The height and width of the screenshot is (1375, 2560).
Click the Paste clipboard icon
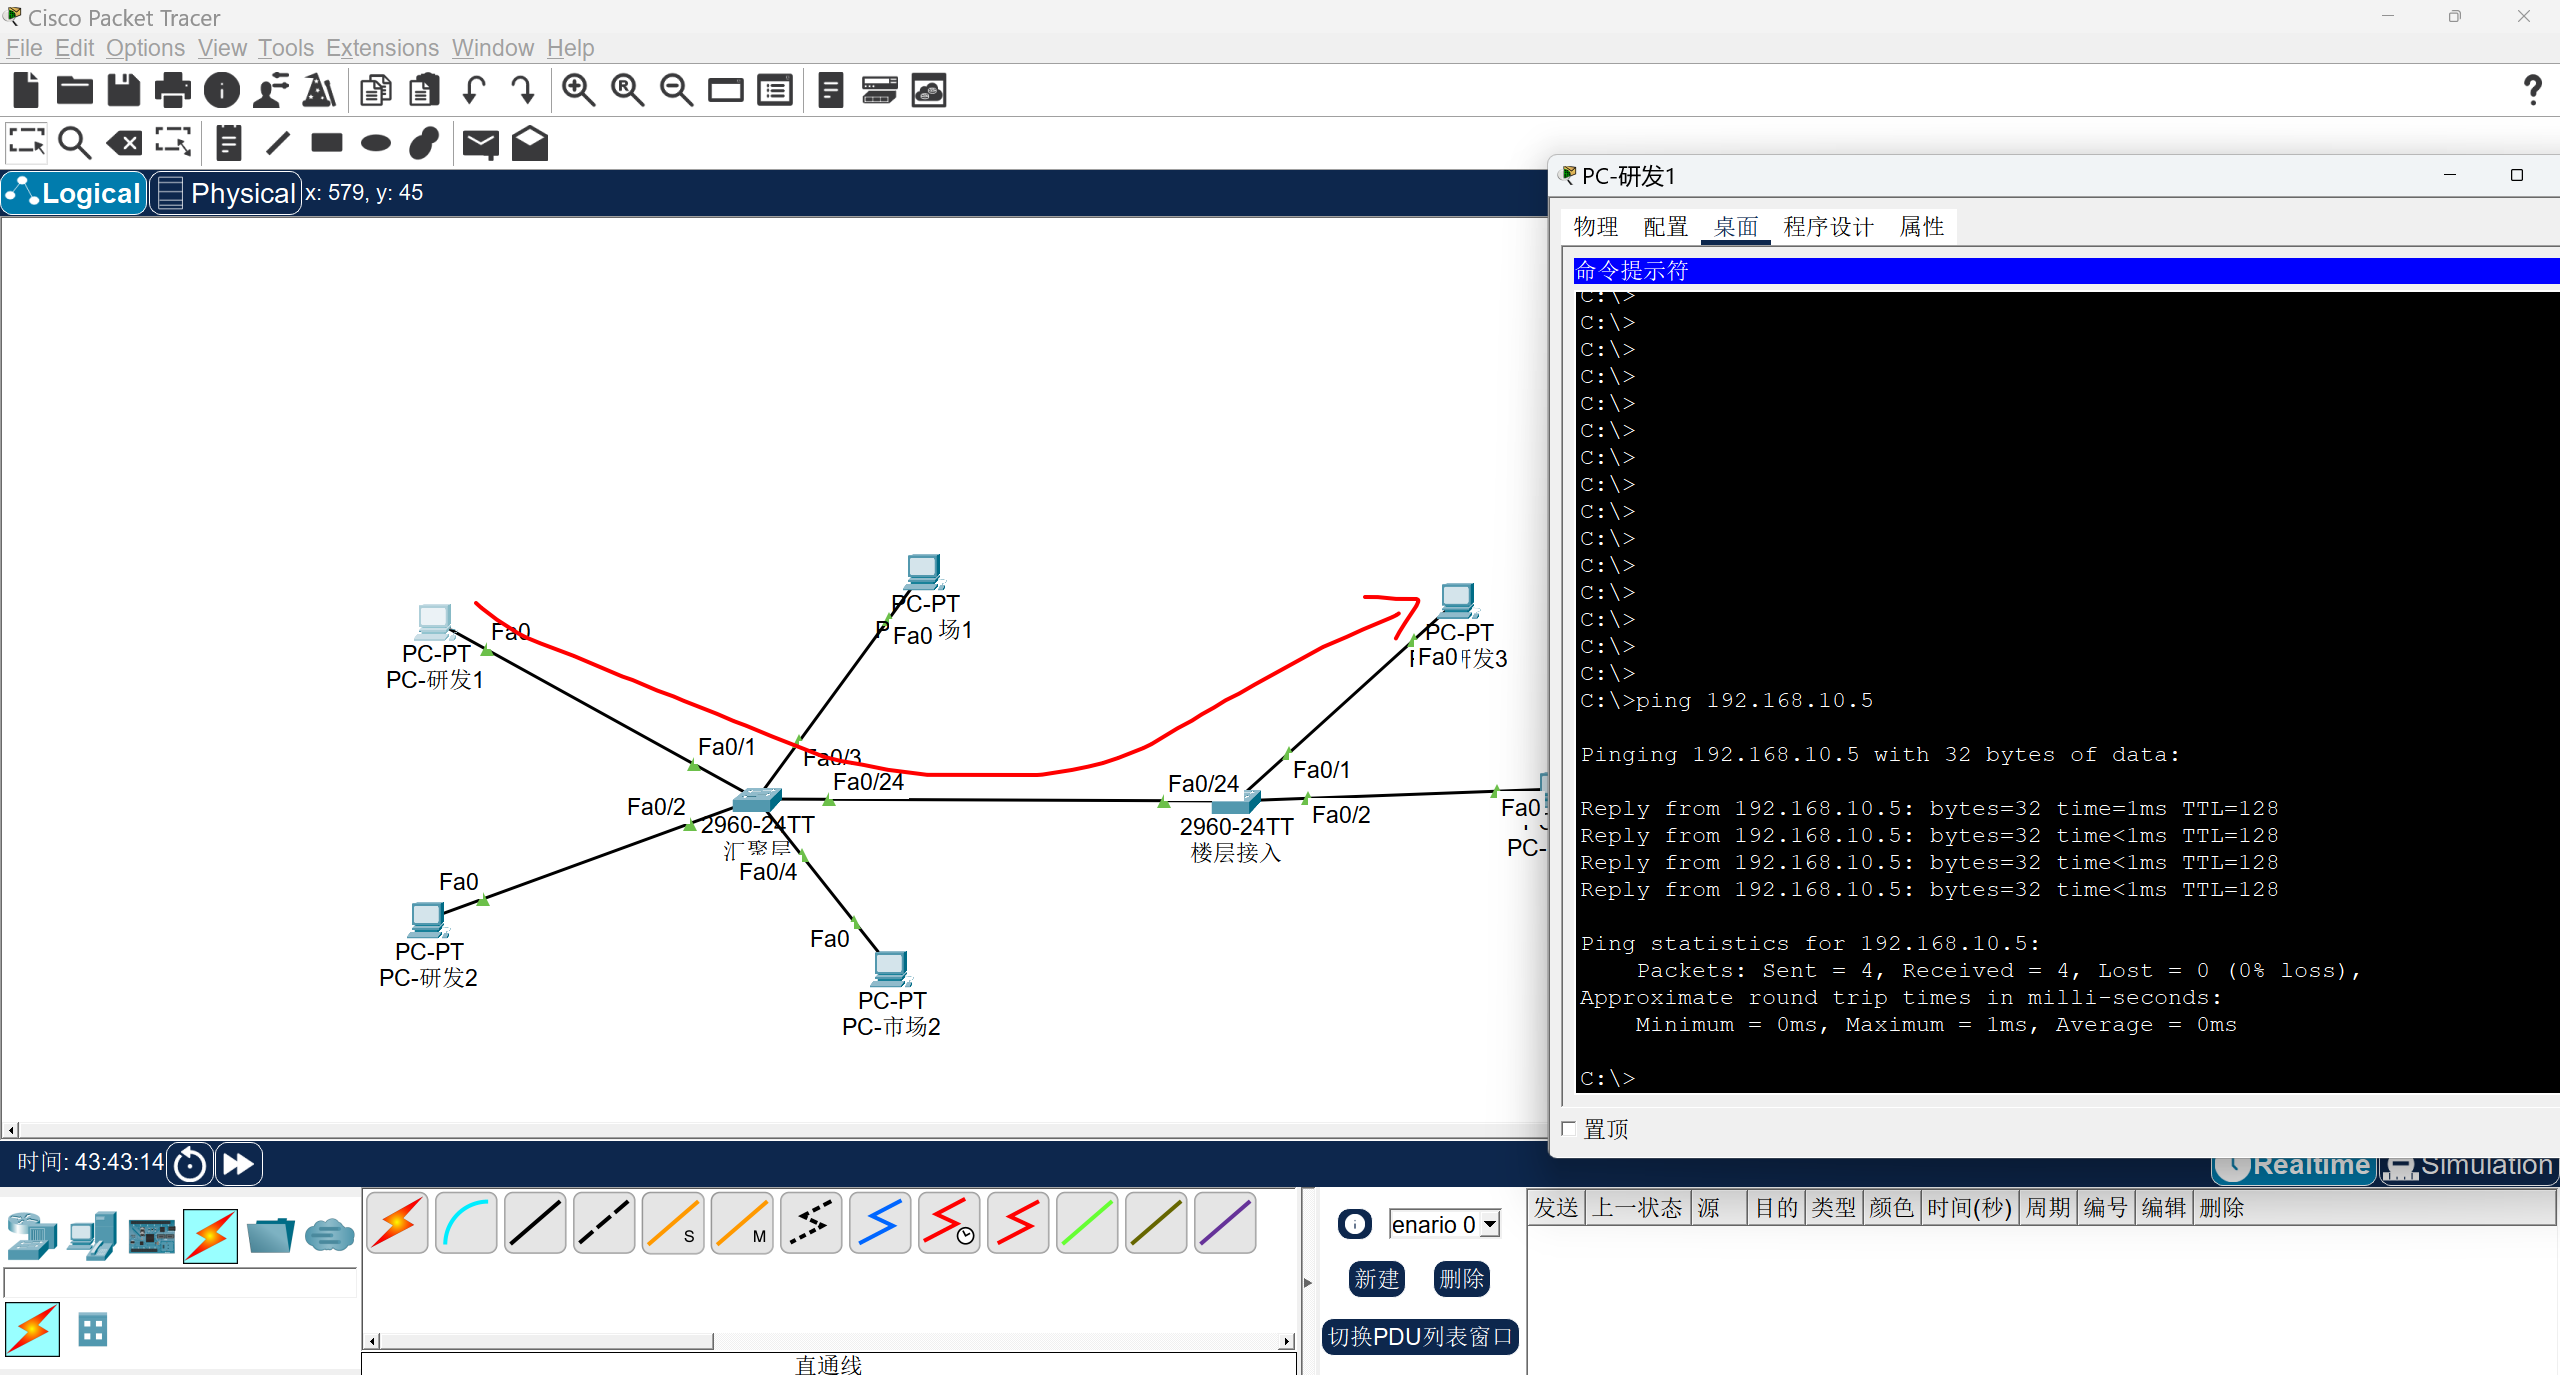[425, 91]
